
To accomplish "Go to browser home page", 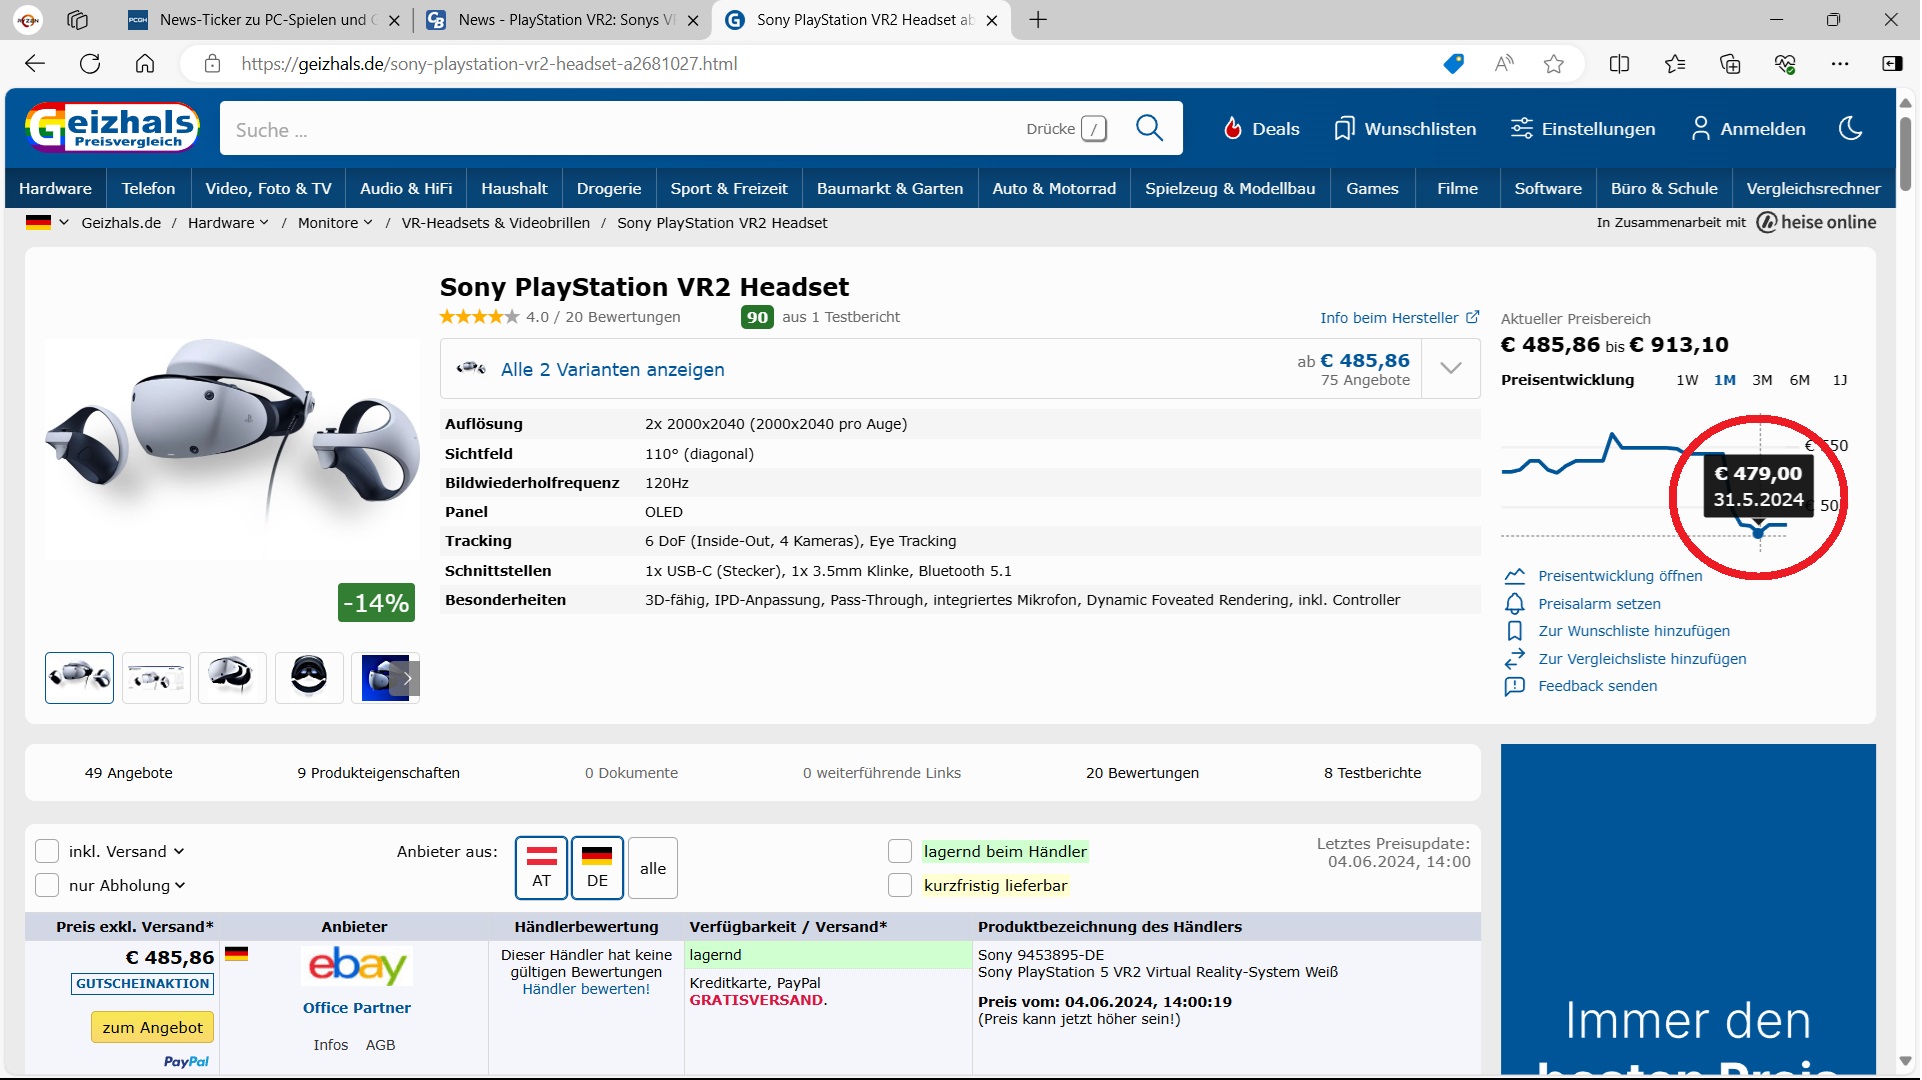I will (x=145, y=64).
